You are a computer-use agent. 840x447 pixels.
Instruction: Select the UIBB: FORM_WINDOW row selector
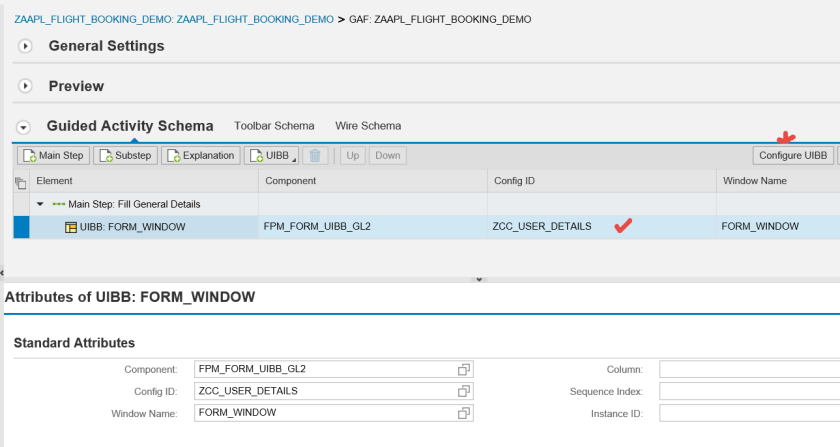20,227
